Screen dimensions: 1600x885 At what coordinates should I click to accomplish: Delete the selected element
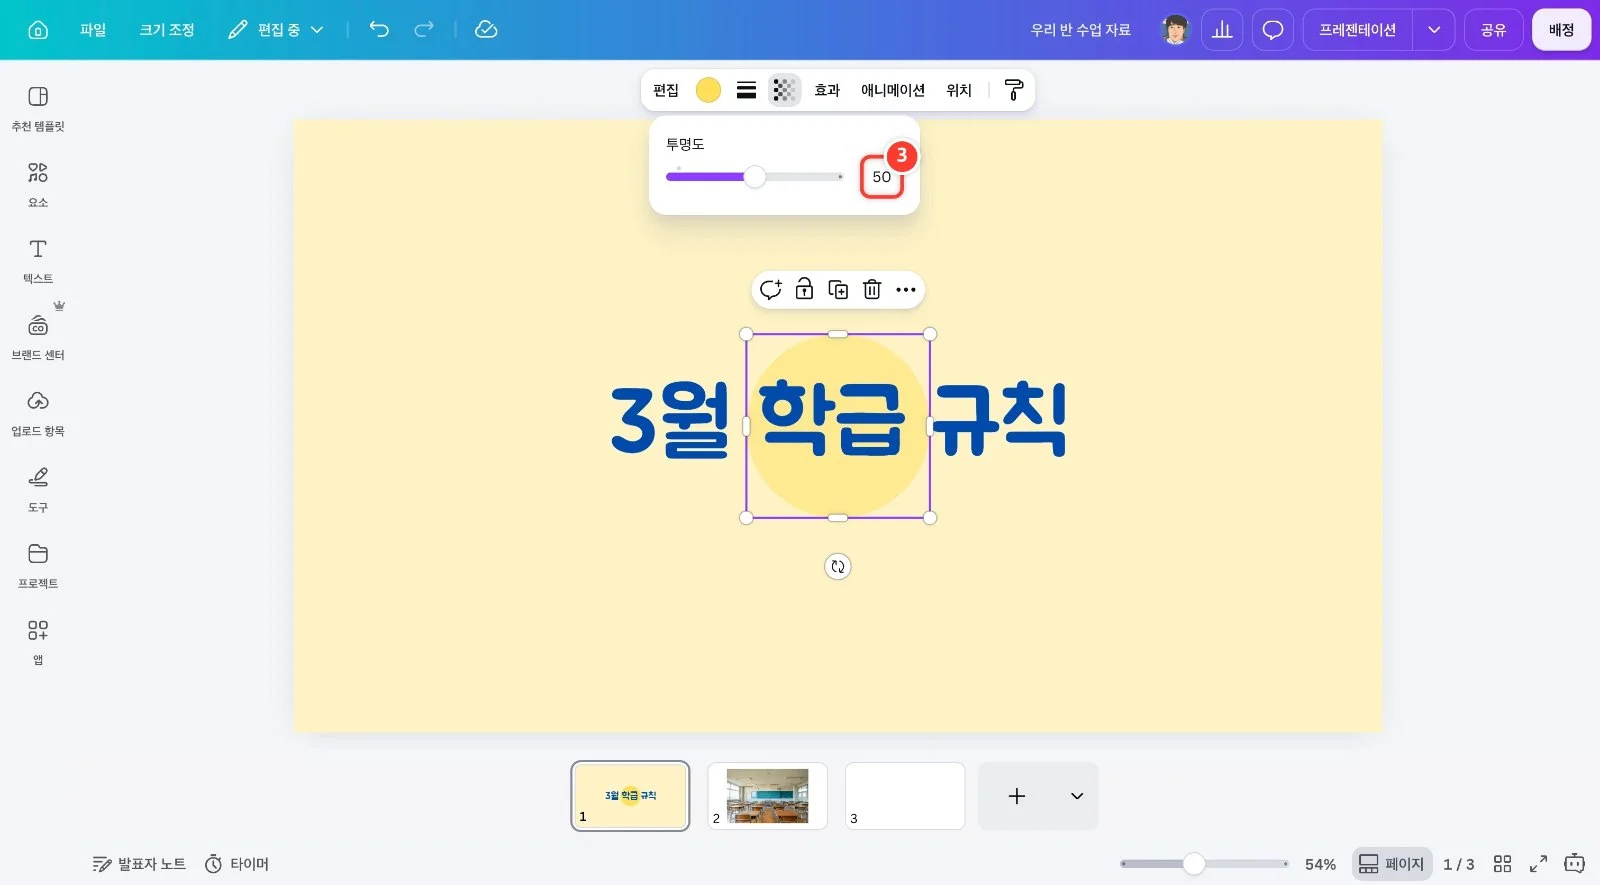872,290
